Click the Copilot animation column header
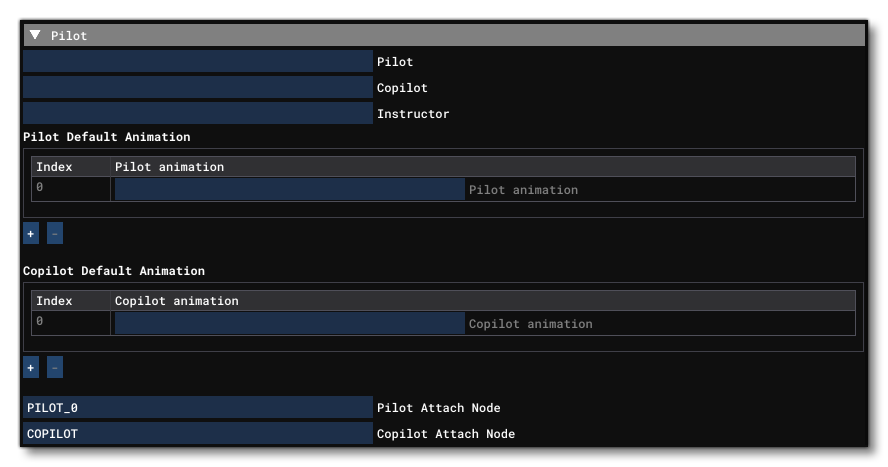The height and width of the screenshot is (467, 888). pos(176,301)
